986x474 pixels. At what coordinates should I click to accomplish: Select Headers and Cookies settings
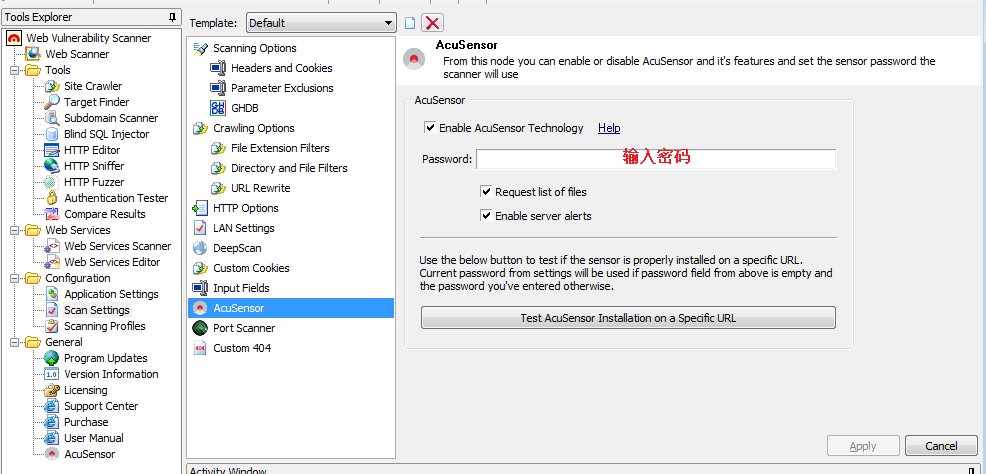point(282,68)
